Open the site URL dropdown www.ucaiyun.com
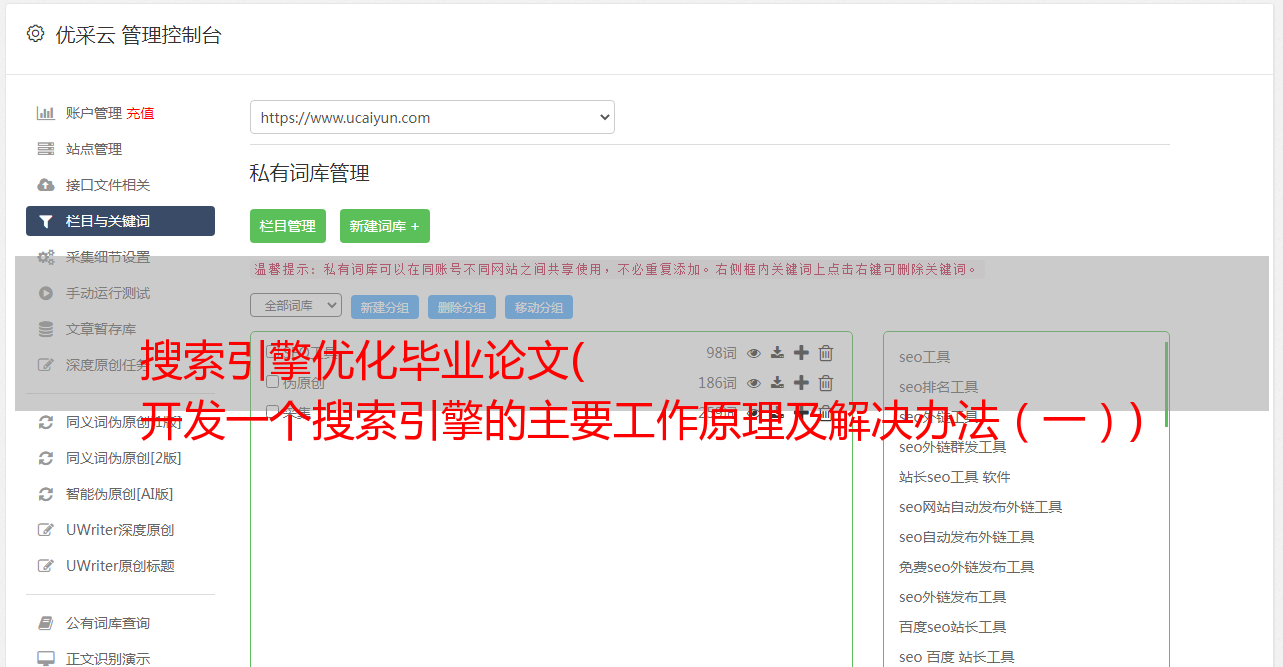Viewport: 1283px width, 667px height. pos(432,117)
